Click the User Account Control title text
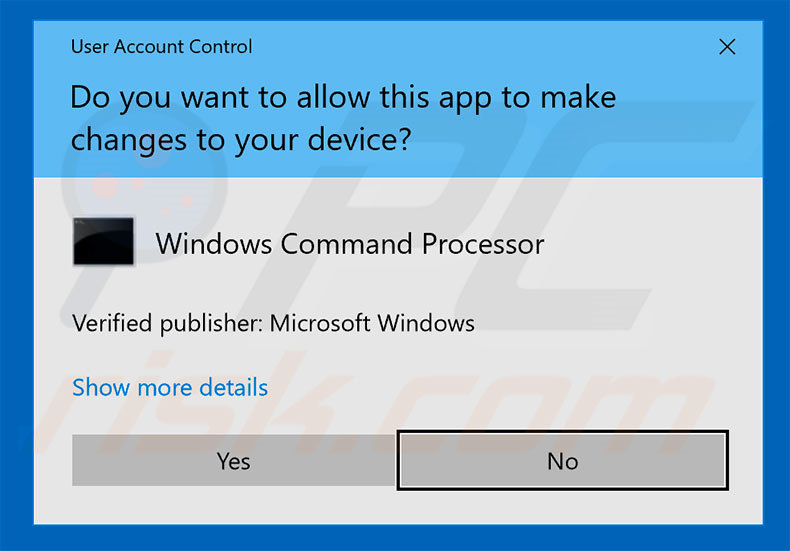Image resolution: width=790 pixels, height=551 pixels. click(161, 46)
